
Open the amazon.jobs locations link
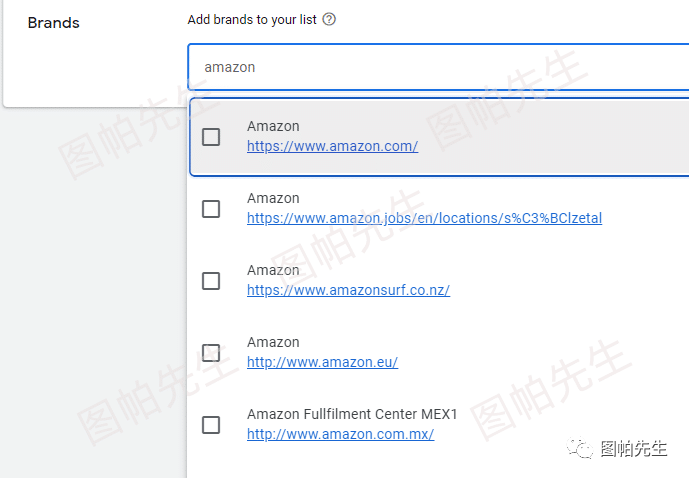(424, 218)
